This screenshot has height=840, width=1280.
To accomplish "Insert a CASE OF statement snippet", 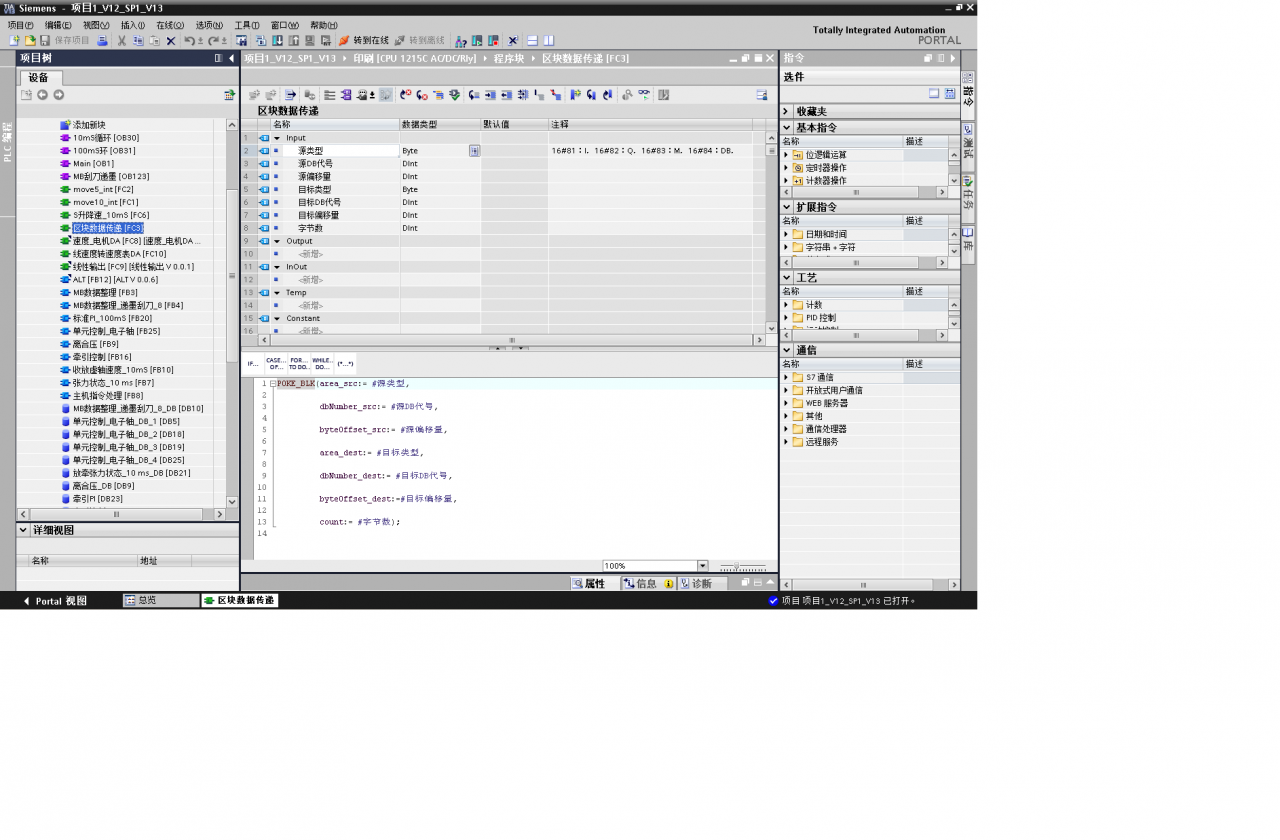I will click(276, 364).
